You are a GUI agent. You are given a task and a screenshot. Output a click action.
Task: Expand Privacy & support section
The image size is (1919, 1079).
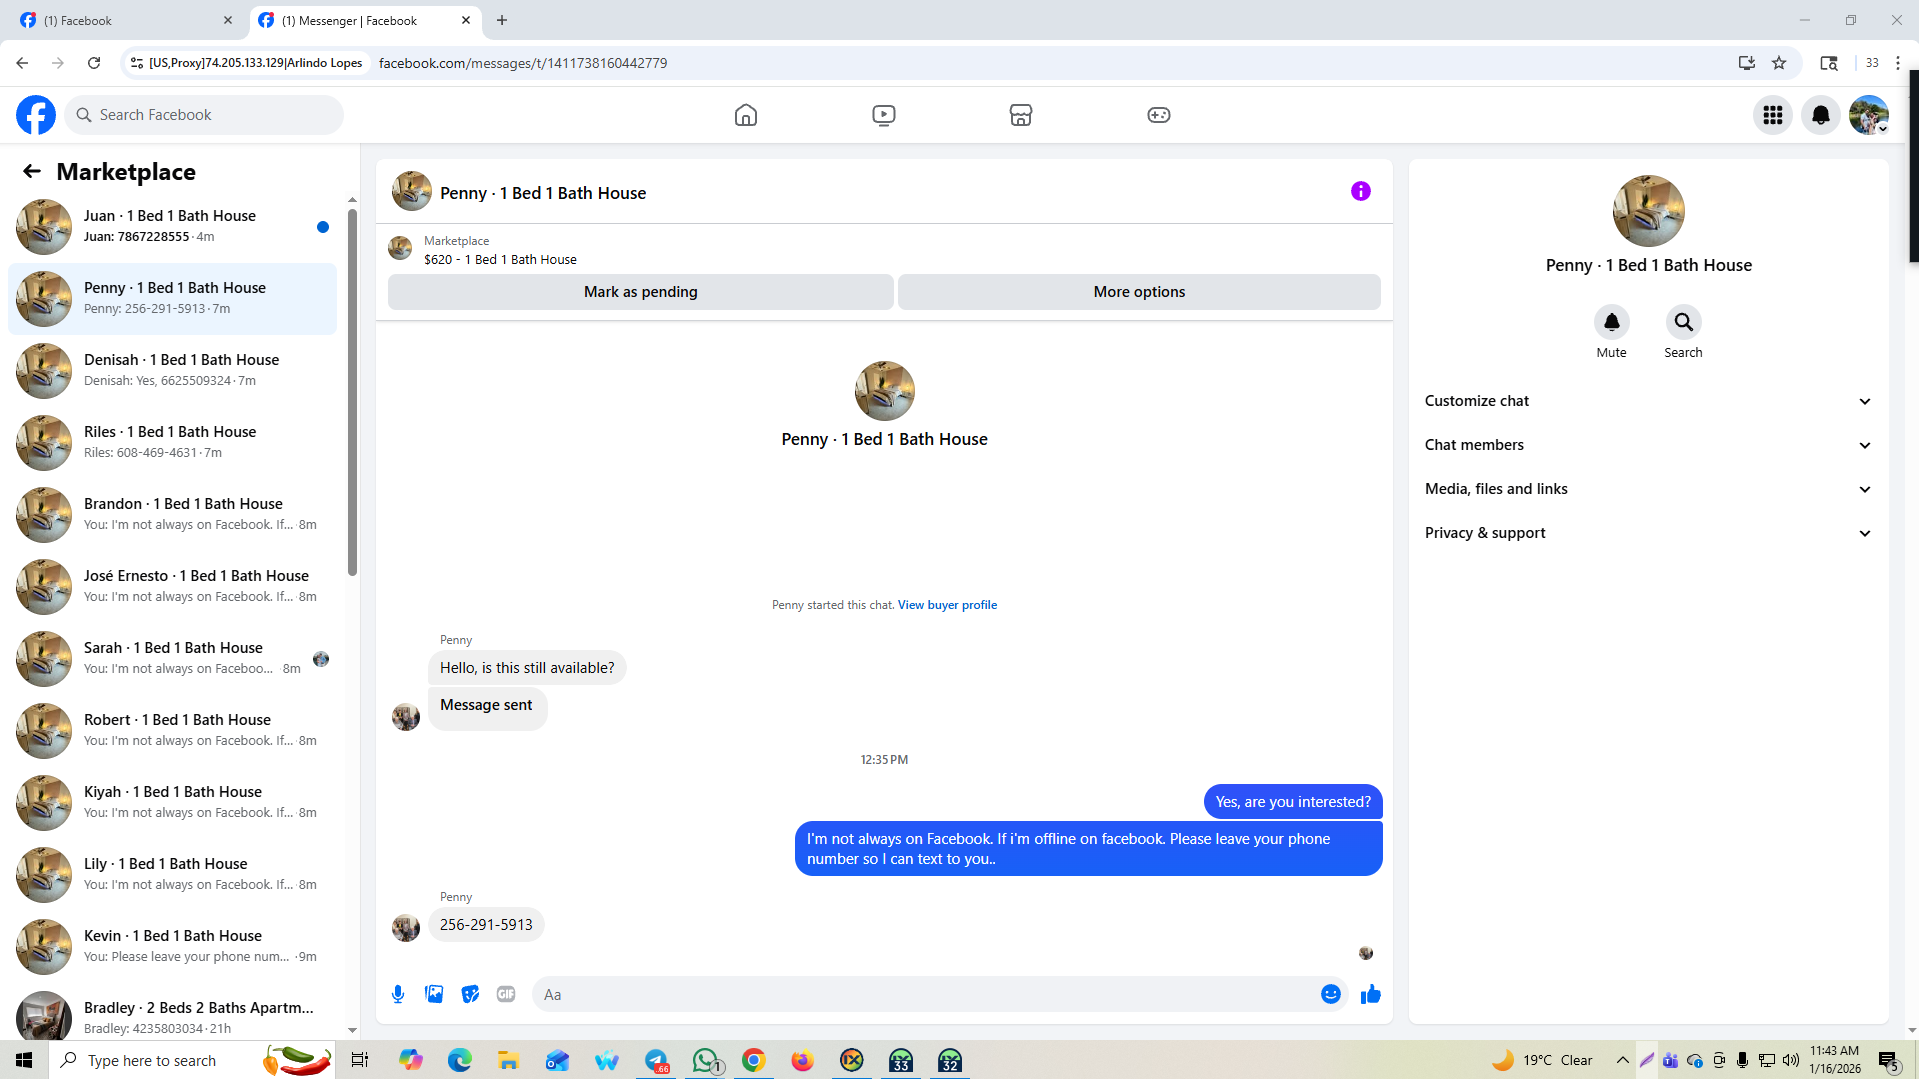coord(1648,533)
